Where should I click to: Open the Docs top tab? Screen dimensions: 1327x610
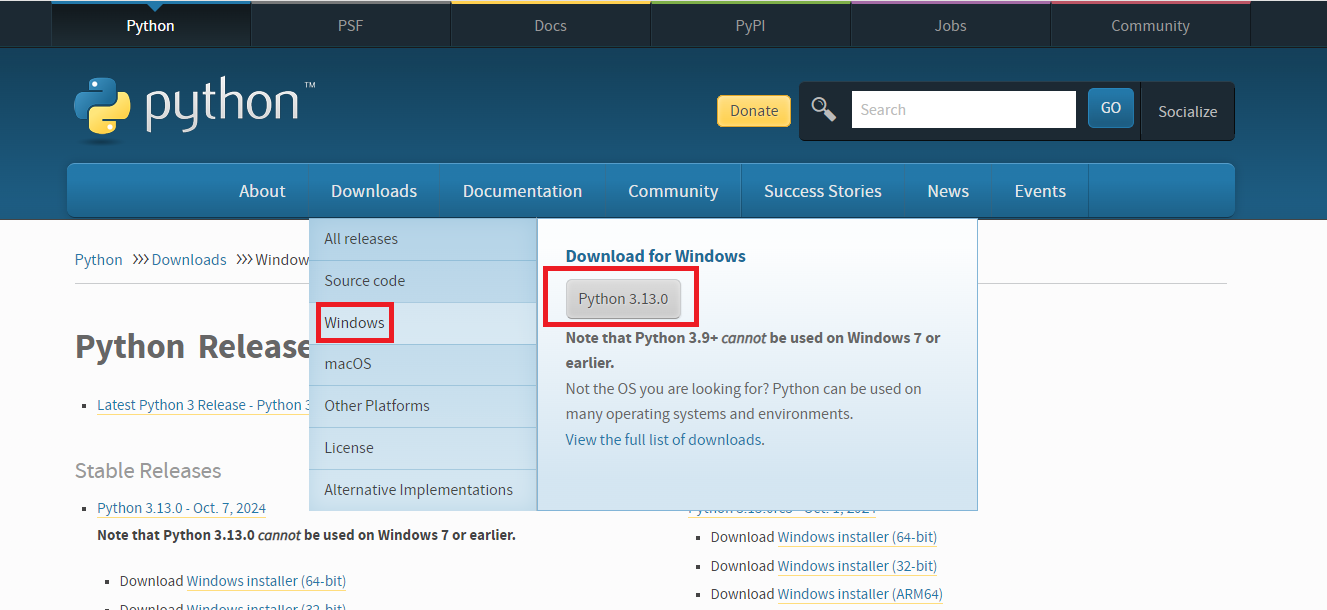(x=551, y=26)
